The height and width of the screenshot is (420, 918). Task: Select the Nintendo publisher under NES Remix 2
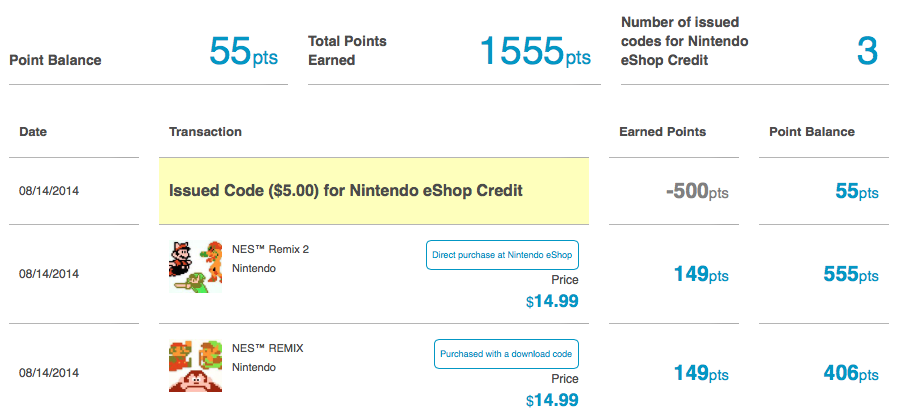tap(254, 269)
